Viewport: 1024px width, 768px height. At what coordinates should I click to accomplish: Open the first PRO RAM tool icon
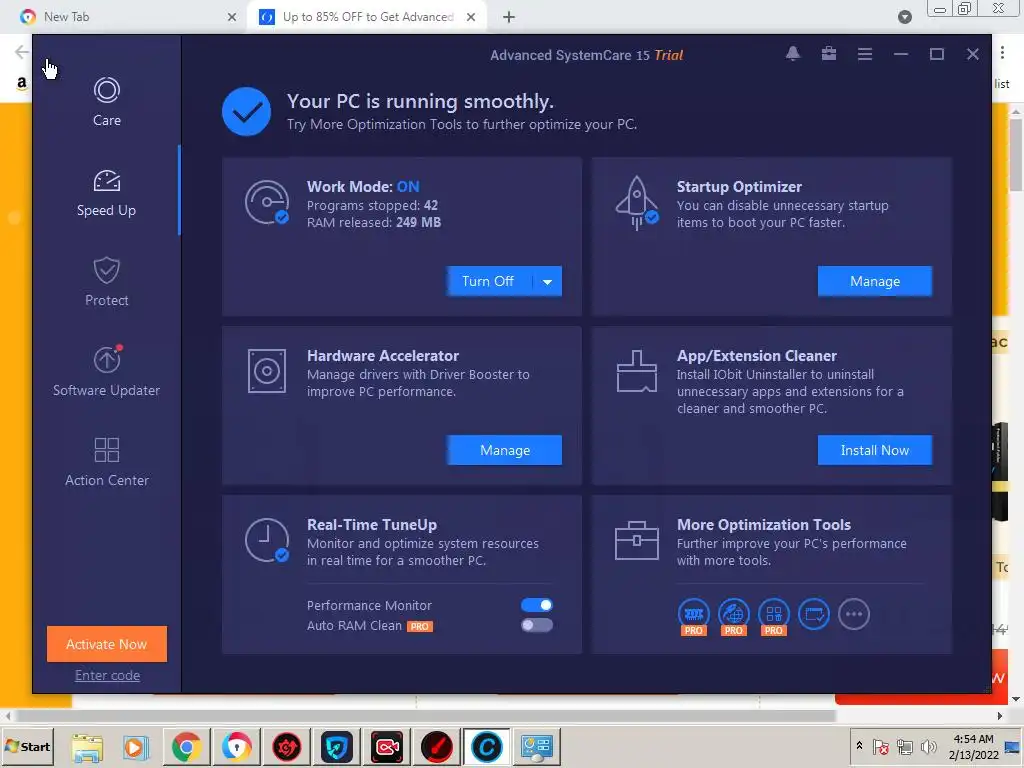[x=694, y=615]
